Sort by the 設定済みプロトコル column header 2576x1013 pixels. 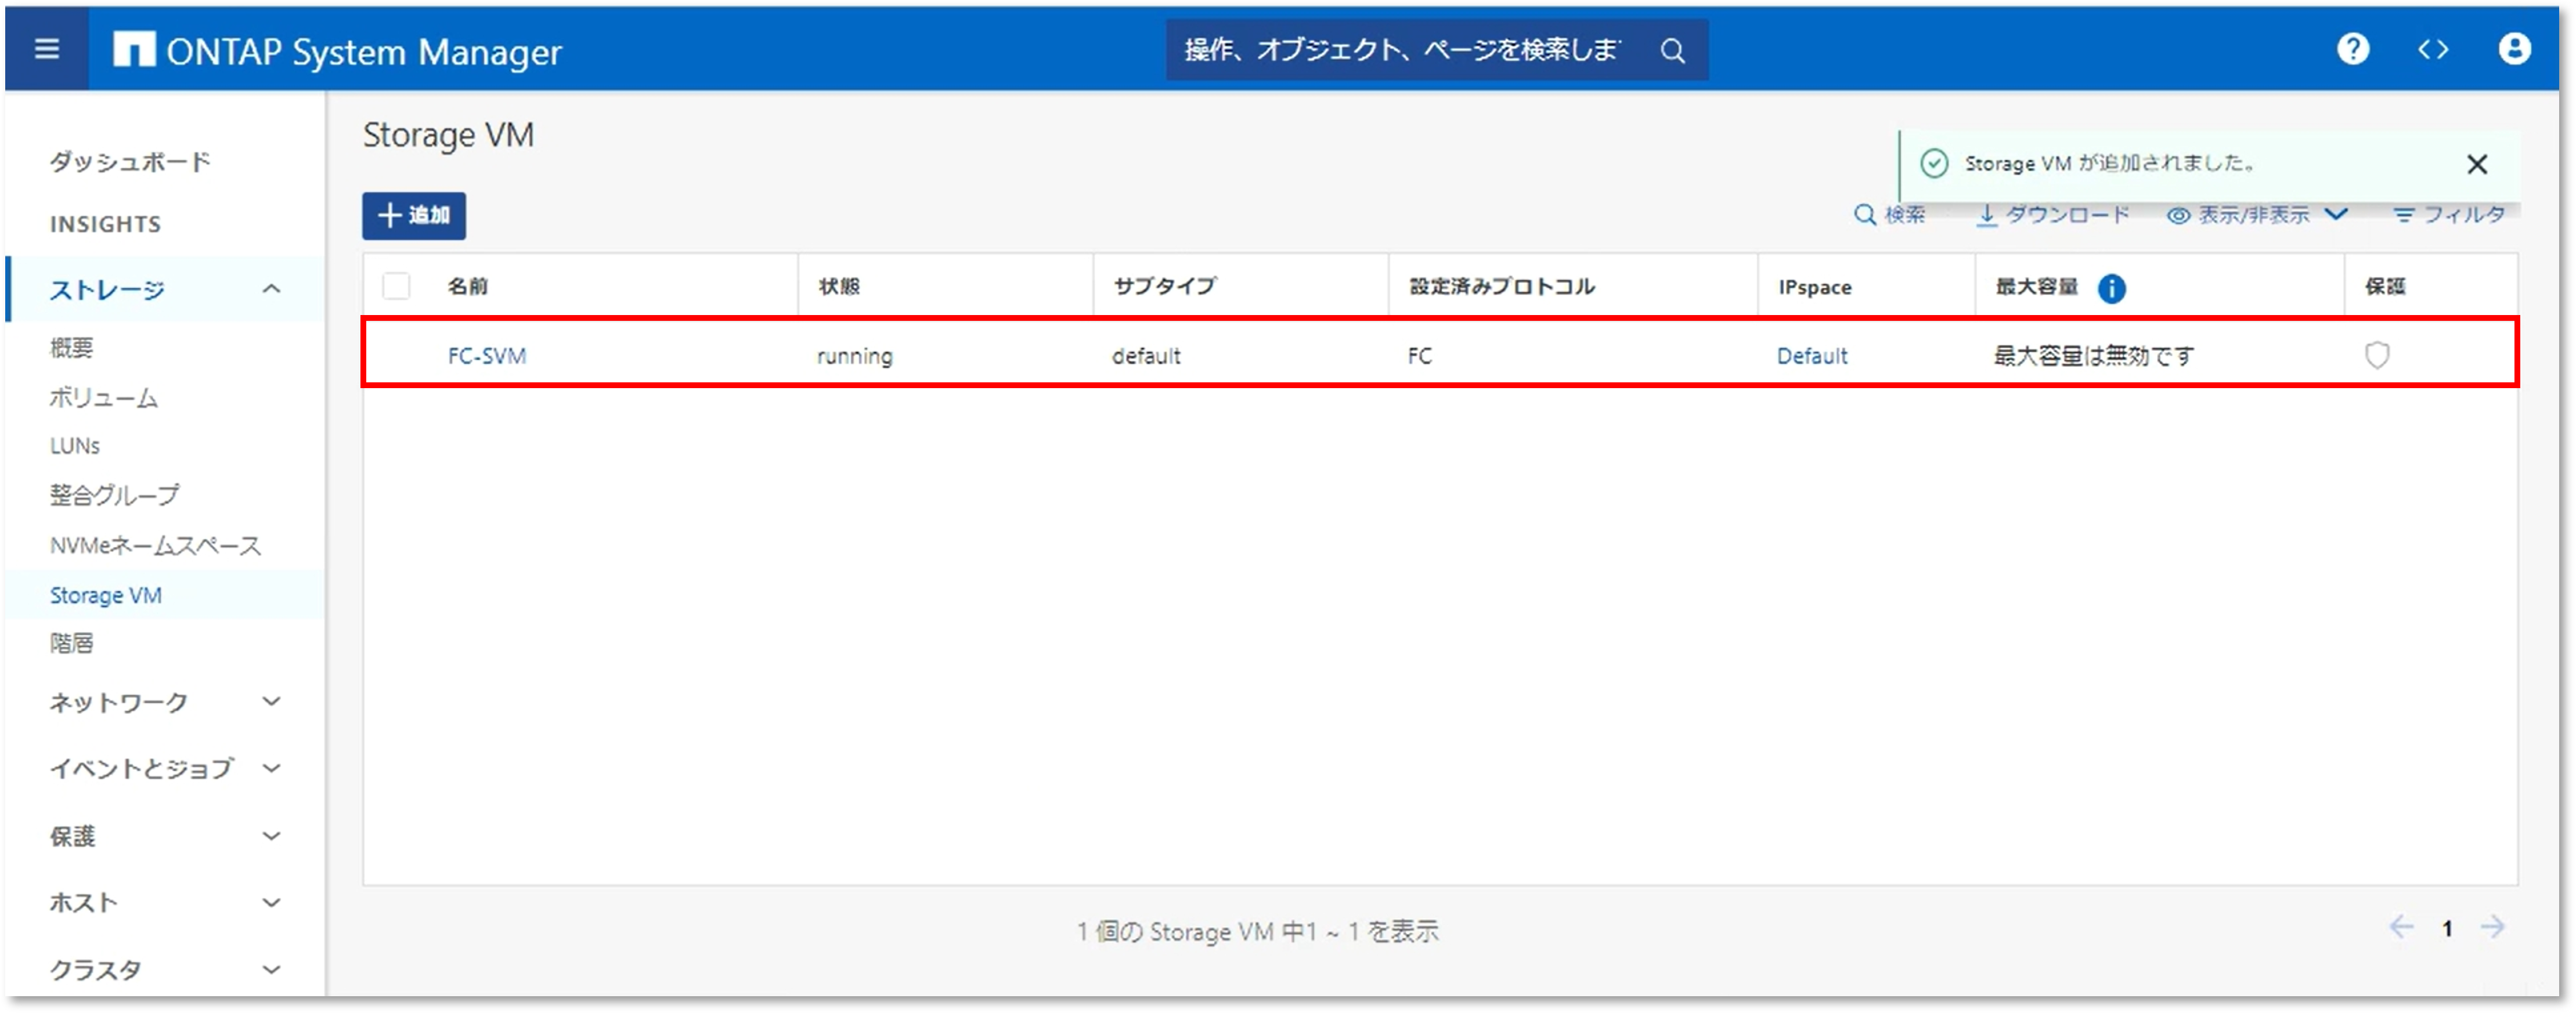coord(1502,286)
